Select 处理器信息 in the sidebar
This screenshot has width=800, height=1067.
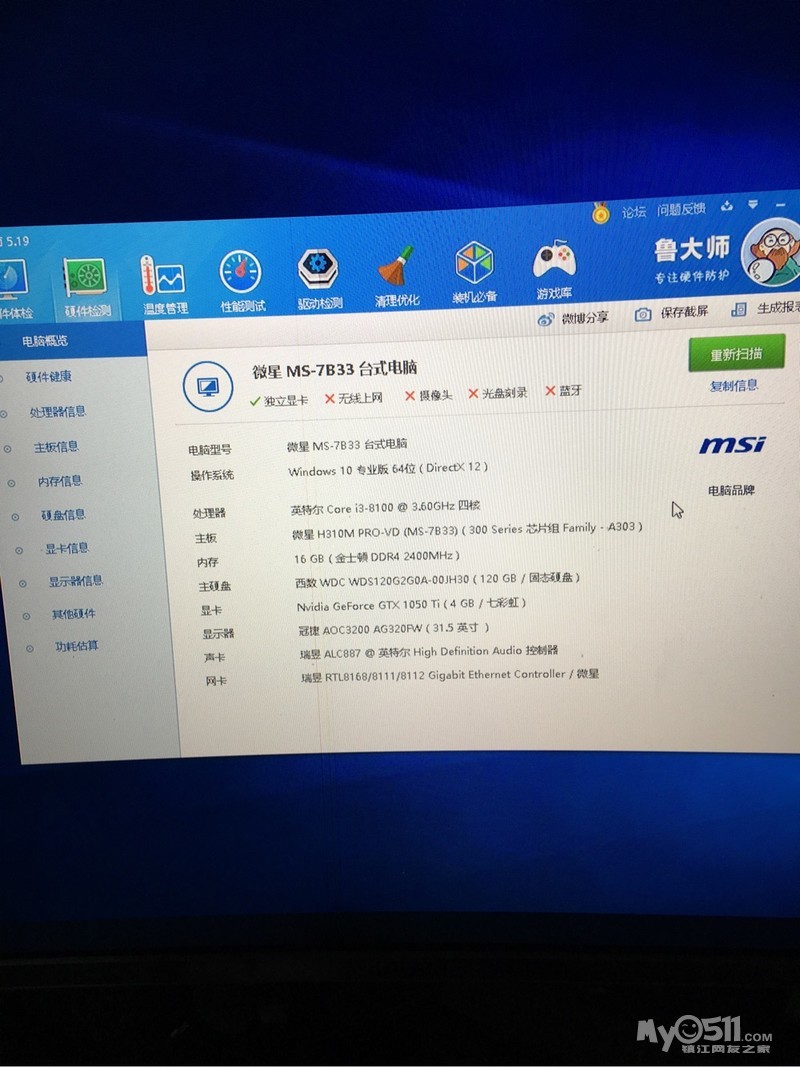pos(57,411)
